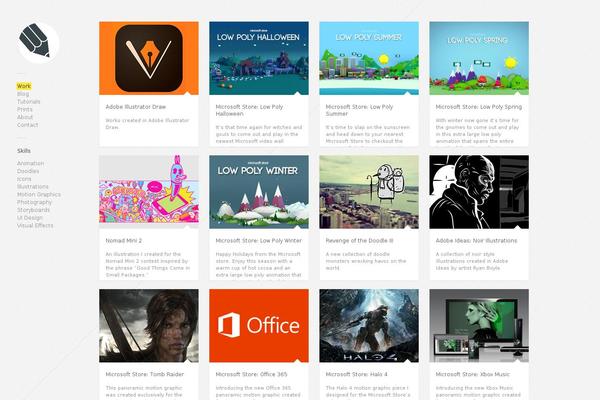Filter by Illustrations skill
Screen dimensions: 600x400
point(33,187)
